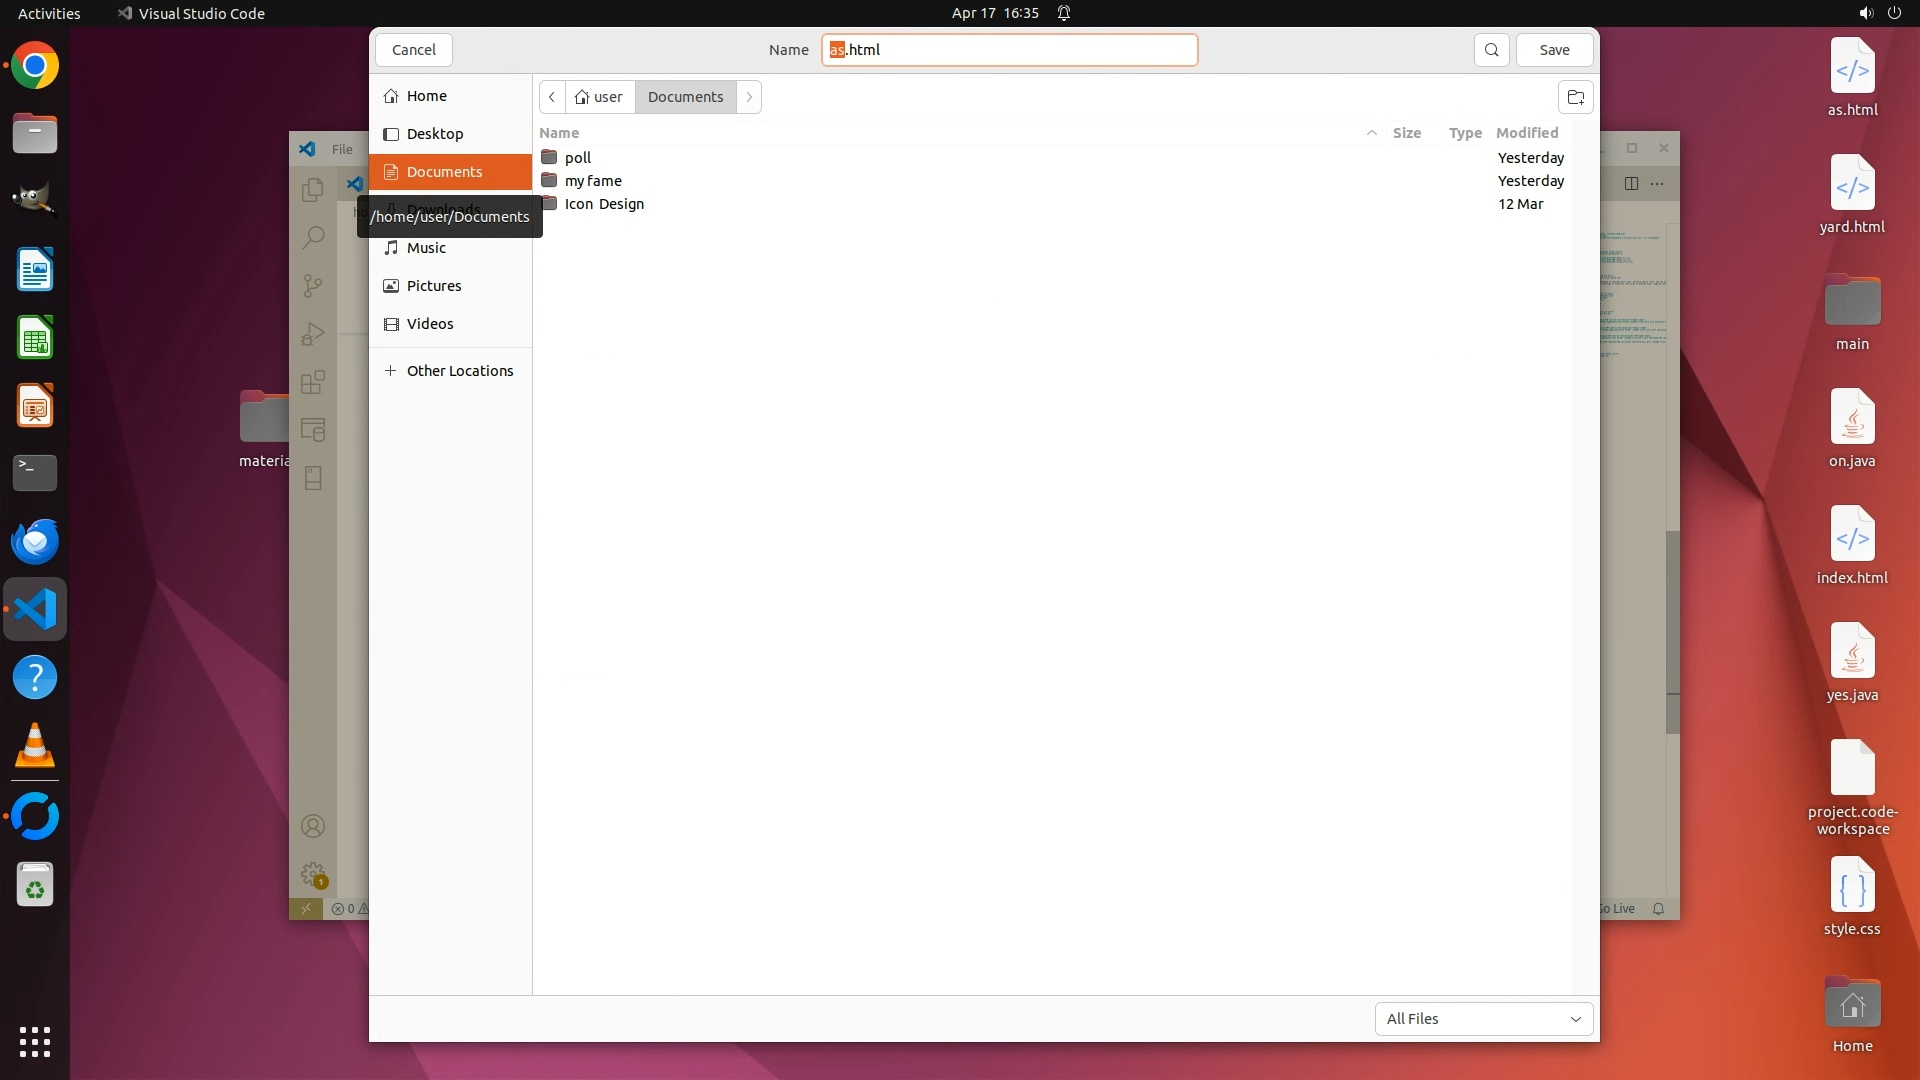Go forward with the right path arrow
1920x1080 pixels.
click(749, 97)
